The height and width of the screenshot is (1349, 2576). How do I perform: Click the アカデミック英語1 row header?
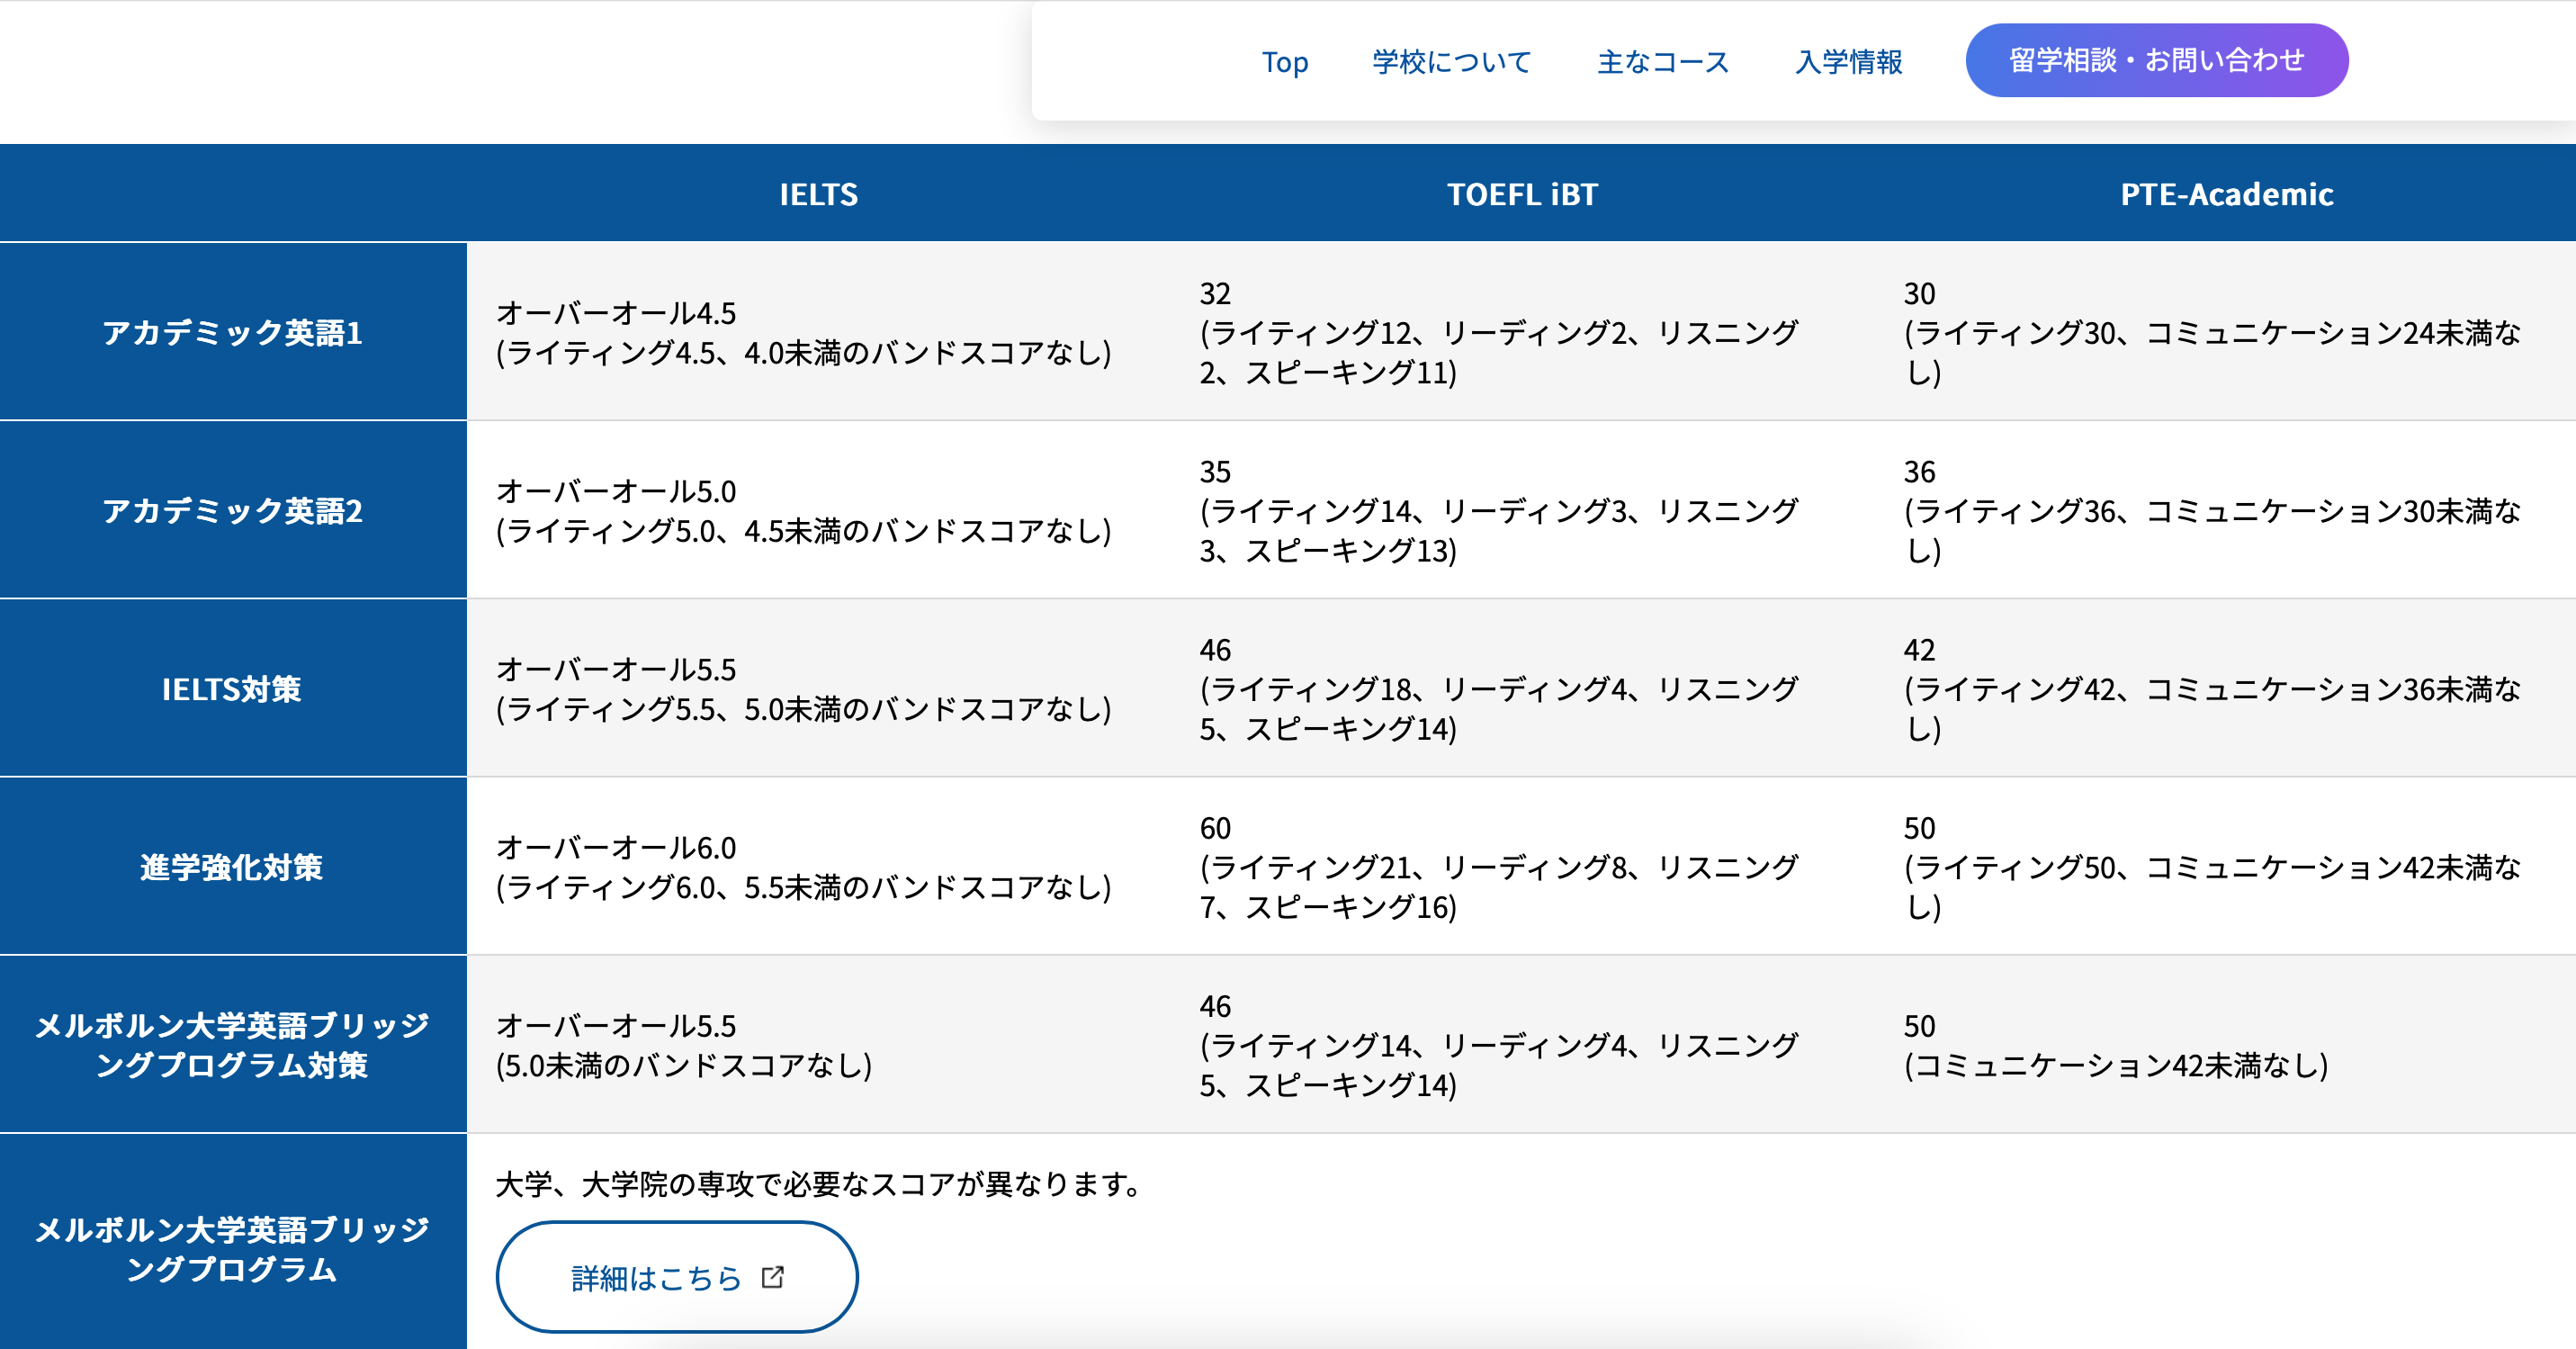(x=233, y=332)
